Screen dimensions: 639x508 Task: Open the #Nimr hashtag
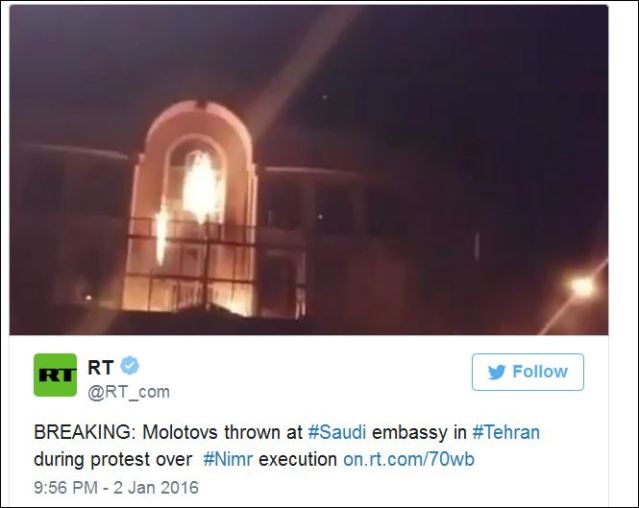click(228, 459)
